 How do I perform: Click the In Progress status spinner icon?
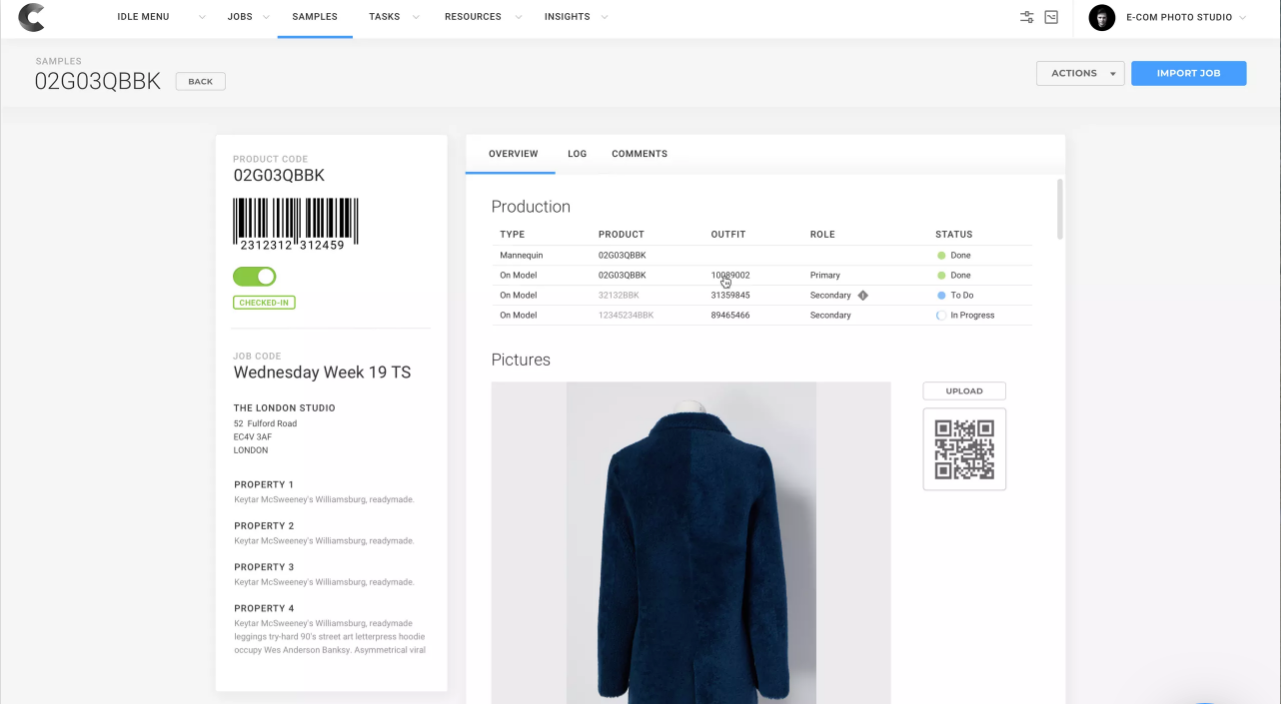pos(941,315)
